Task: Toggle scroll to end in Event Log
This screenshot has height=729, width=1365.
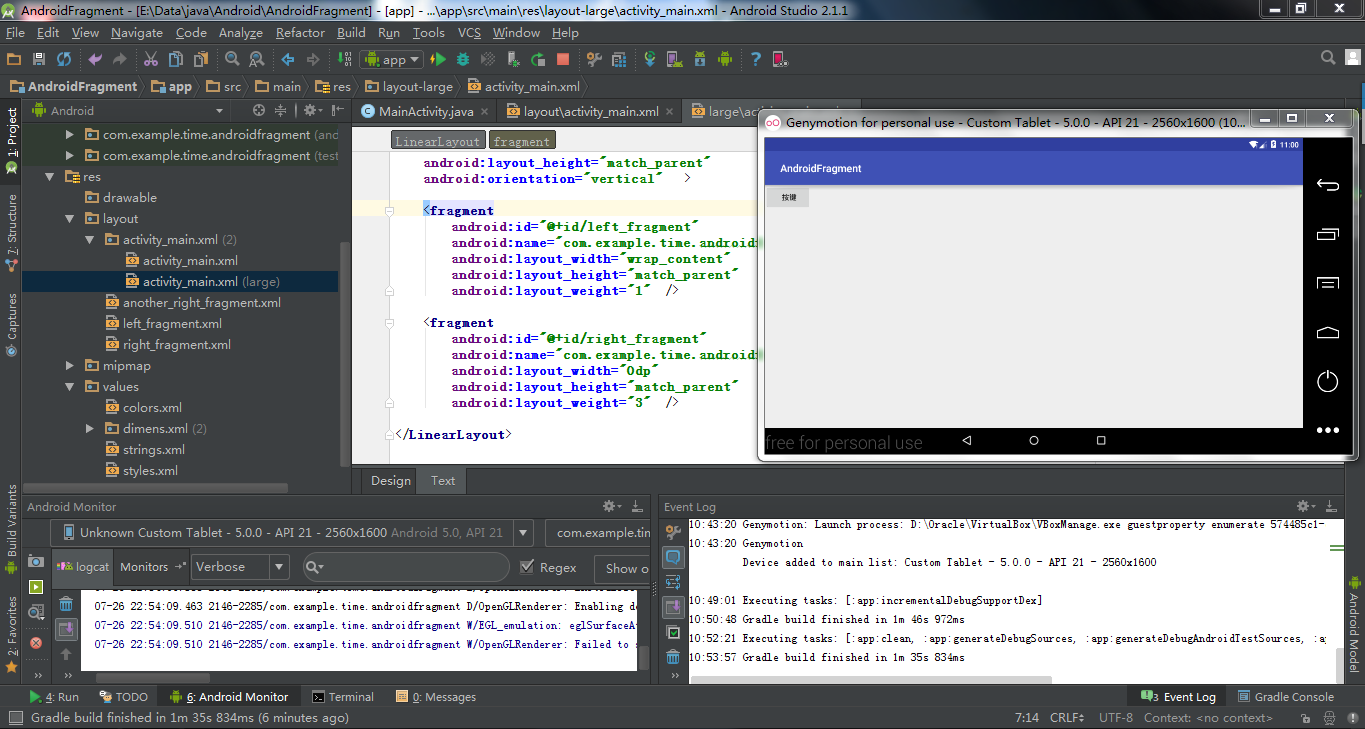Action: click(674, 607)
